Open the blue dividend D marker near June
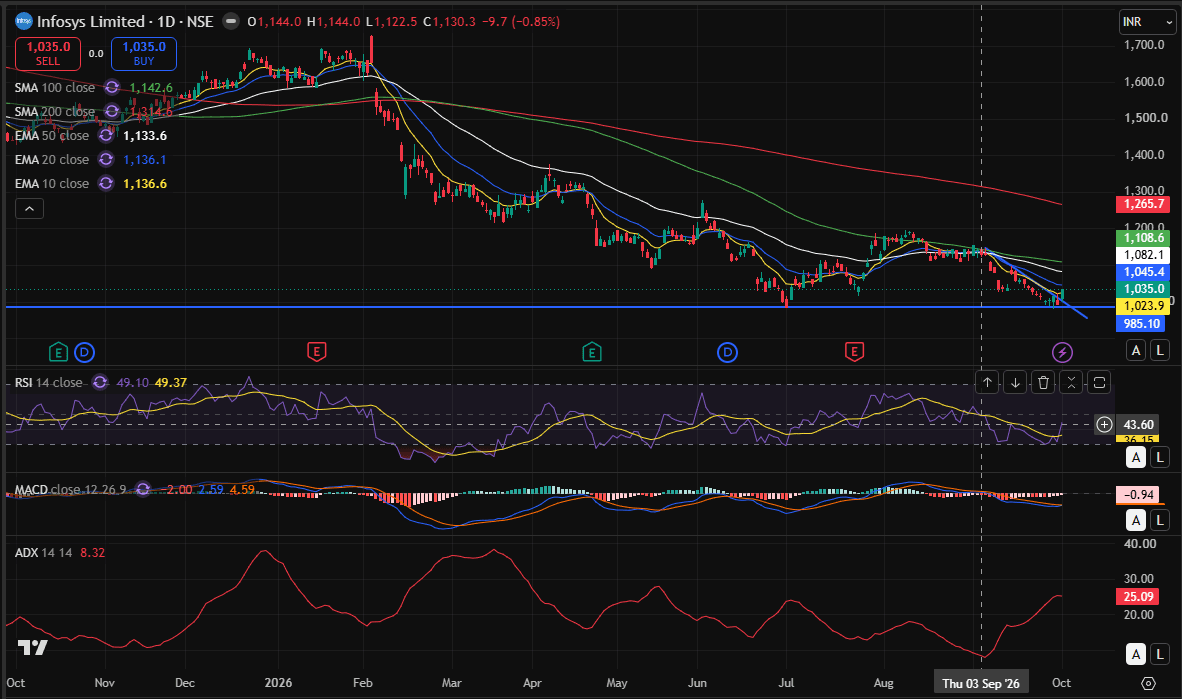This screenshot has width=1182, height=699. (727, 352)
